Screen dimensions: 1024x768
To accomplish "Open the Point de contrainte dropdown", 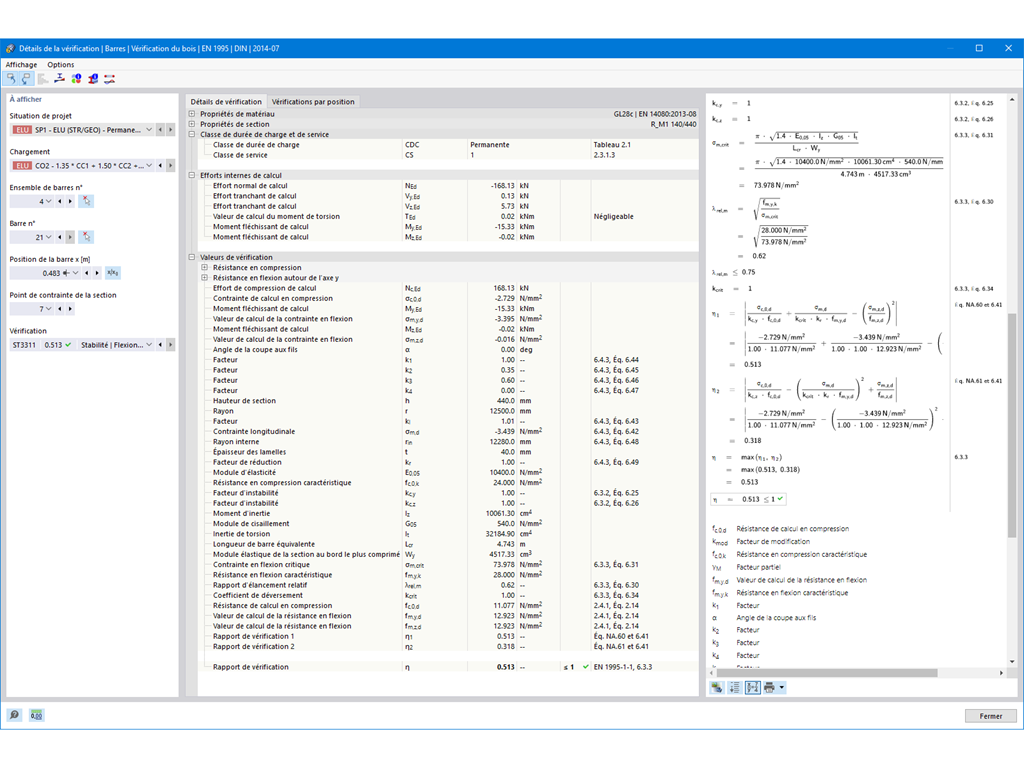I will (x=48, y=309).
